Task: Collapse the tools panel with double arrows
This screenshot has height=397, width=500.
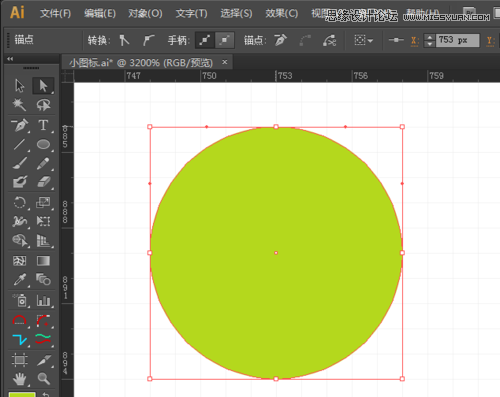Action: coord(10,59)
